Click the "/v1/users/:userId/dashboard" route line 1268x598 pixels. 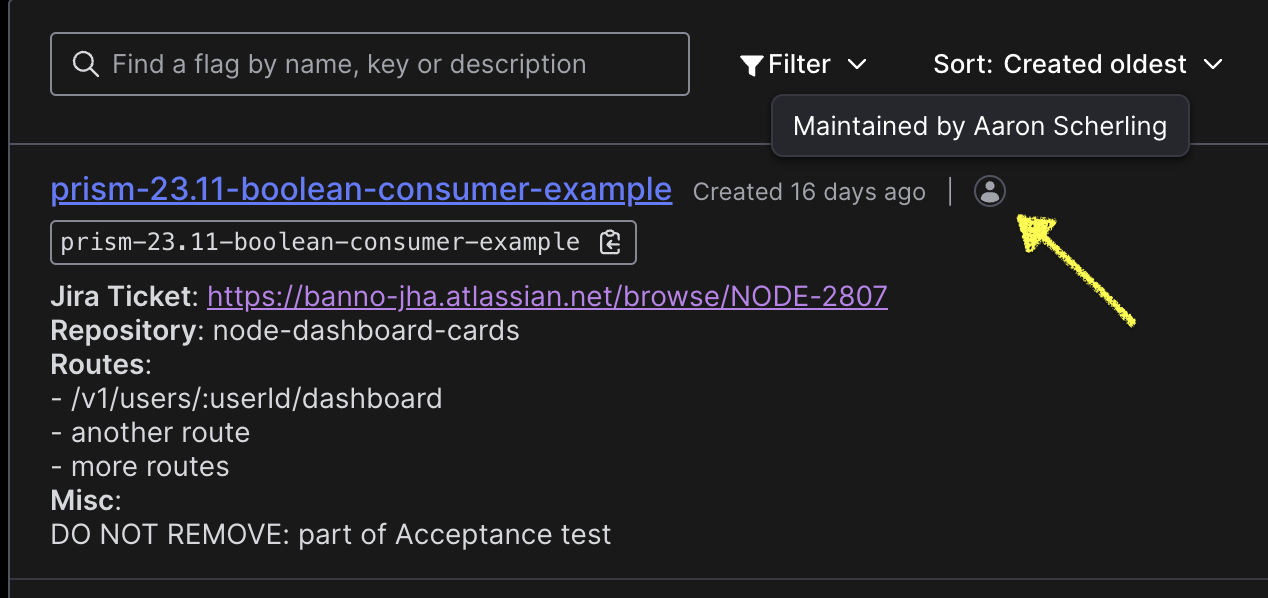(x=246, y=399)
